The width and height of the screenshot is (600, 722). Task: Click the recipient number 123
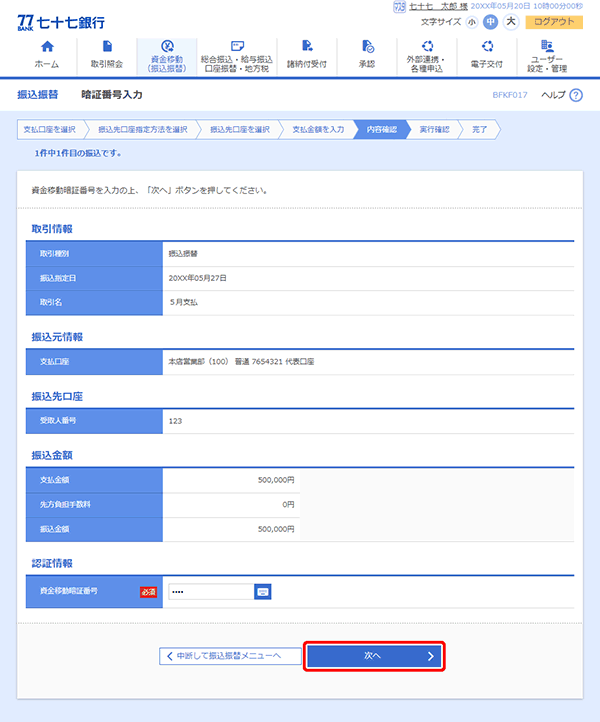[175, 421]
